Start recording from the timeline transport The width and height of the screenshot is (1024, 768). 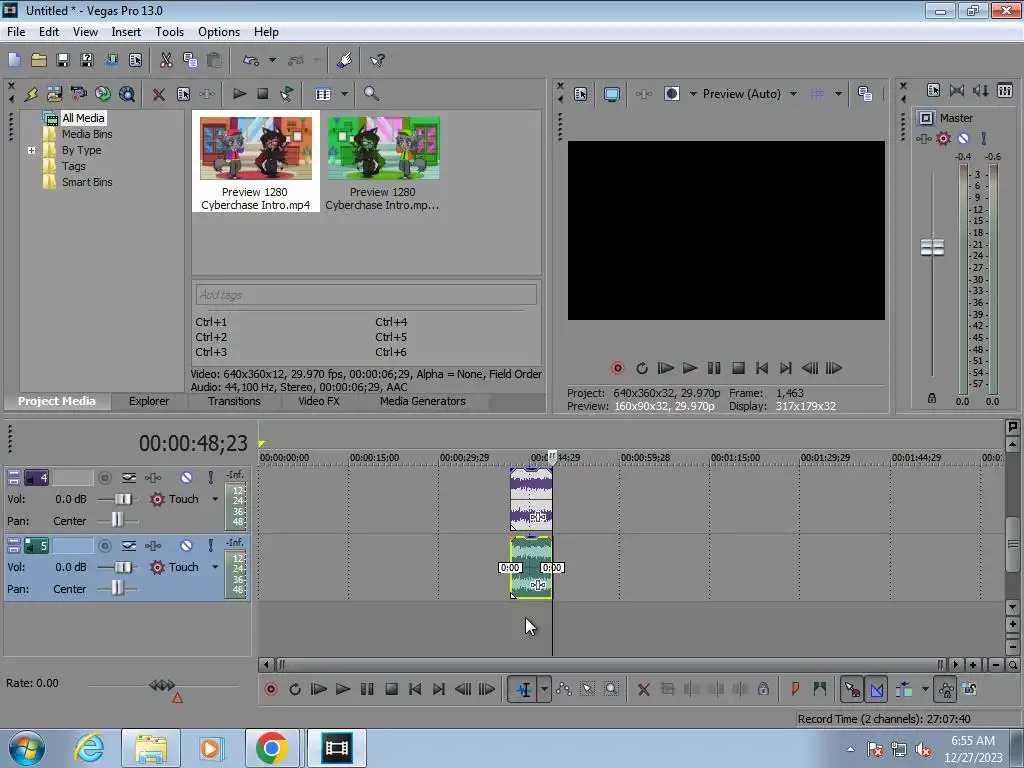(270, 689)
